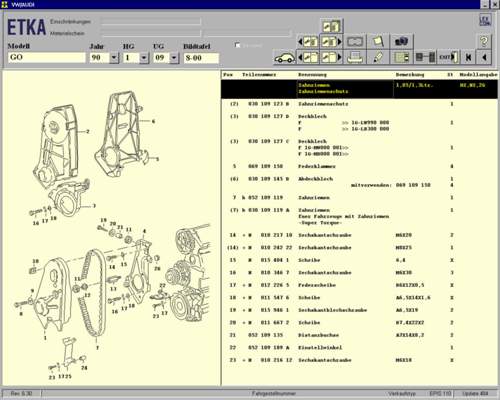Go to previous illustration in upper arrow row

[308, 42]
